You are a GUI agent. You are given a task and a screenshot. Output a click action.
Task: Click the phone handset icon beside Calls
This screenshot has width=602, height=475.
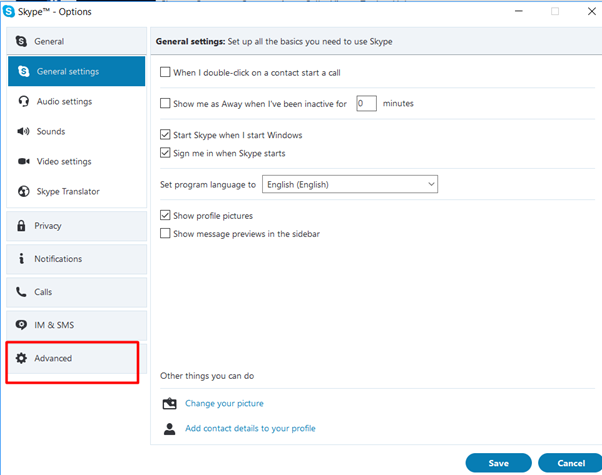click(21, 292)
